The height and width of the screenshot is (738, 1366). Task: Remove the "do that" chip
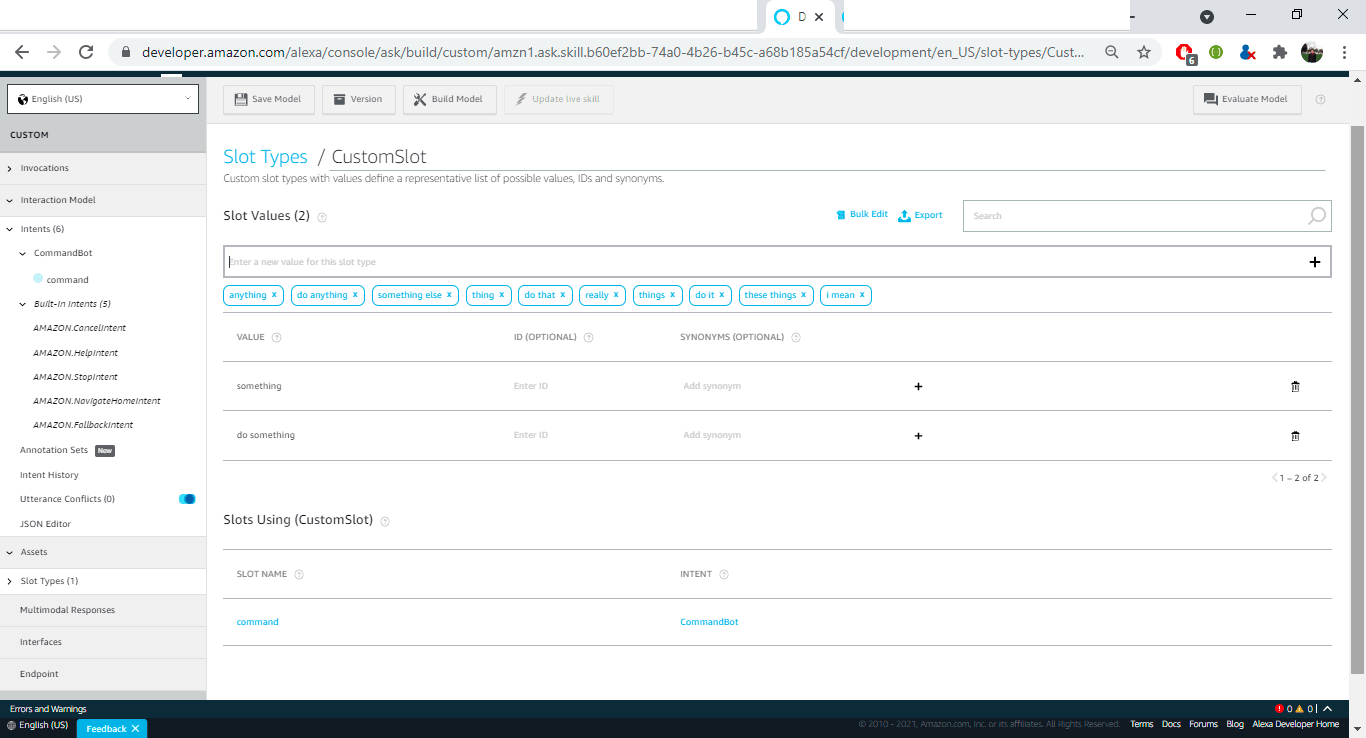563,295
